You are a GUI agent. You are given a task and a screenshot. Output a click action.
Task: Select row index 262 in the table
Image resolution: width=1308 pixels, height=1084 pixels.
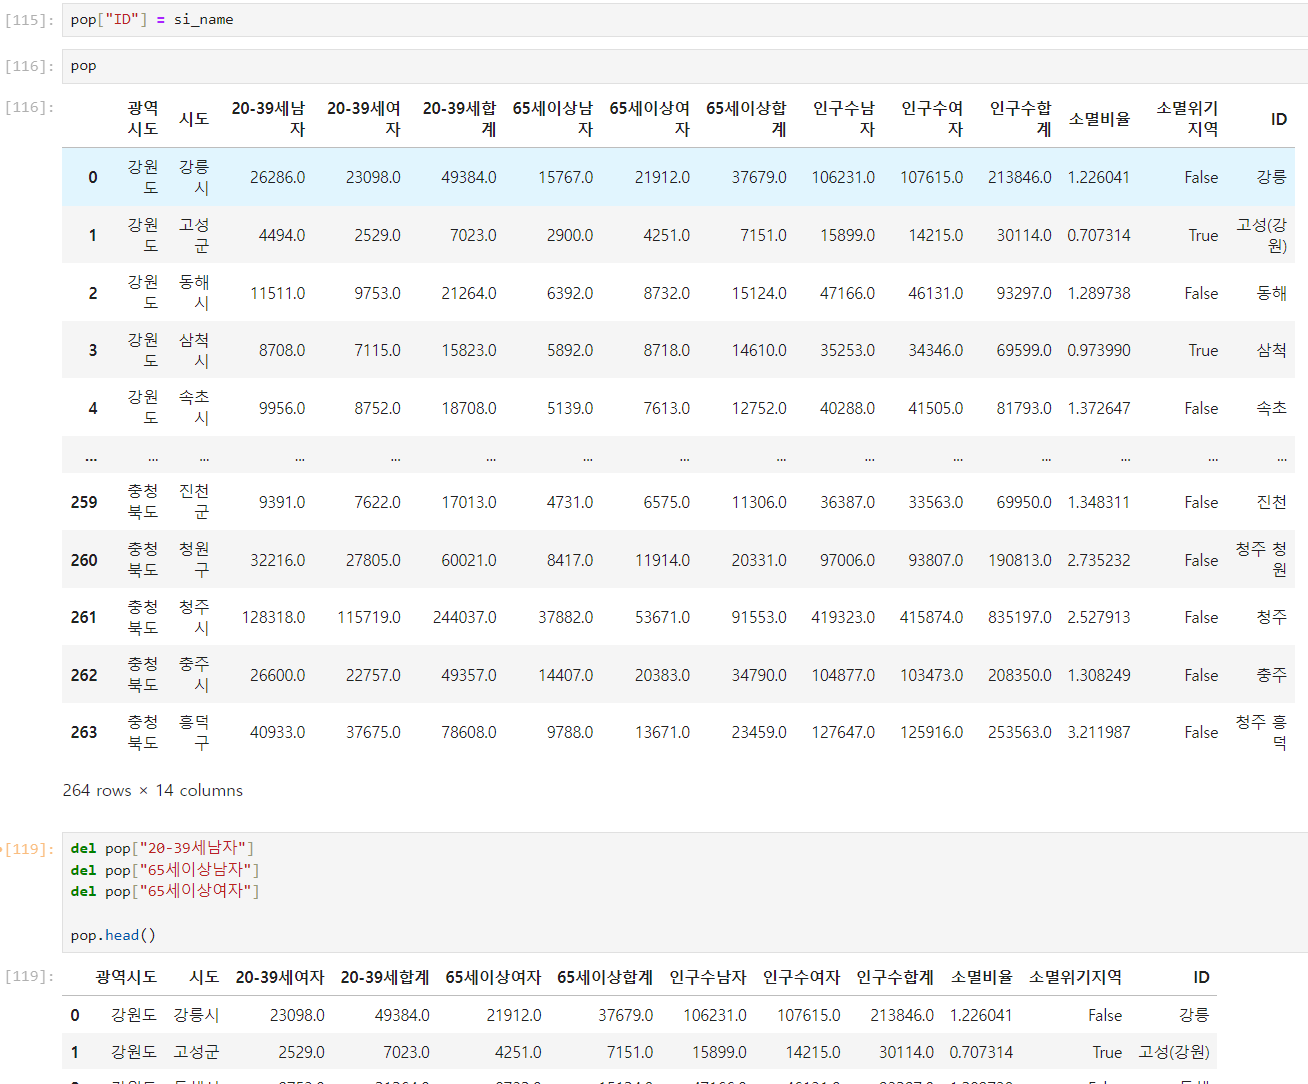(x=84, y=675)
